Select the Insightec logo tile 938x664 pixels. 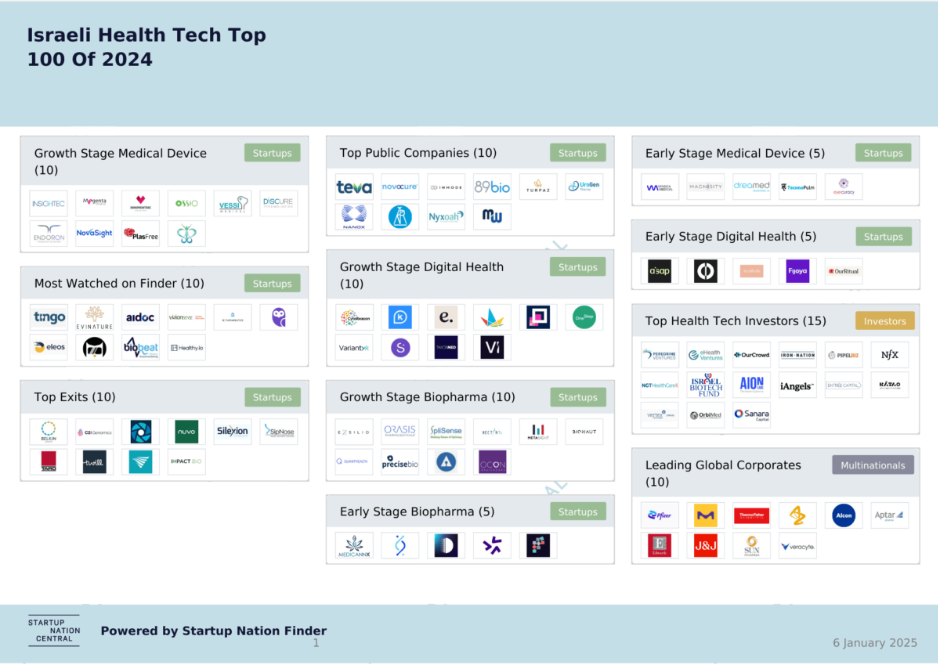(48, 204)
